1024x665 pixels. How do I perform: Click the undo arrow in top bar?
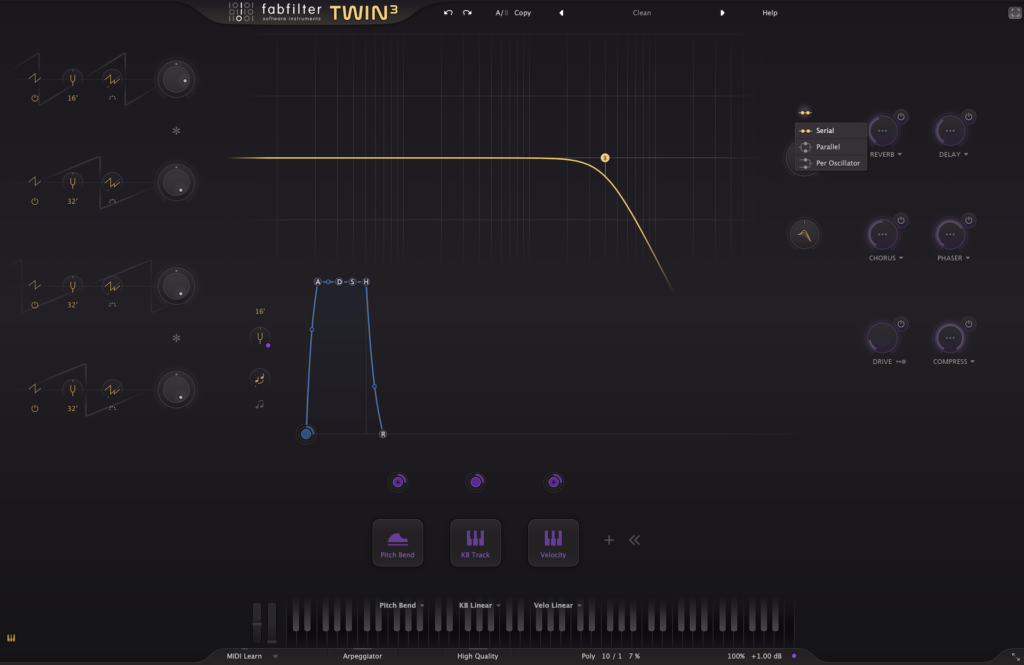coord(449,13)
